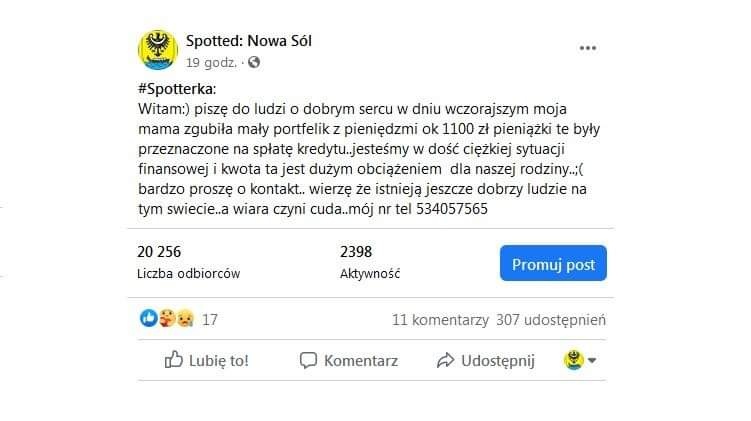Expand the acting-as page selector arrow
751x421 pixels.
point(592,360)
